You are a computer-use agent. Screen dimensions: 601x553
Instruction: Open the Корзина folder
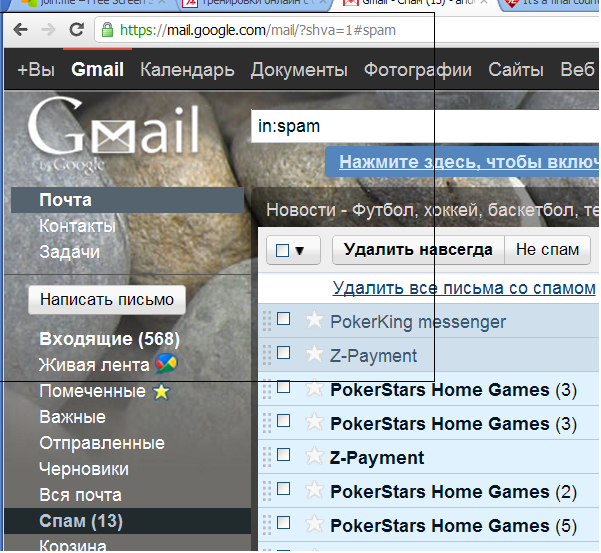73,545
